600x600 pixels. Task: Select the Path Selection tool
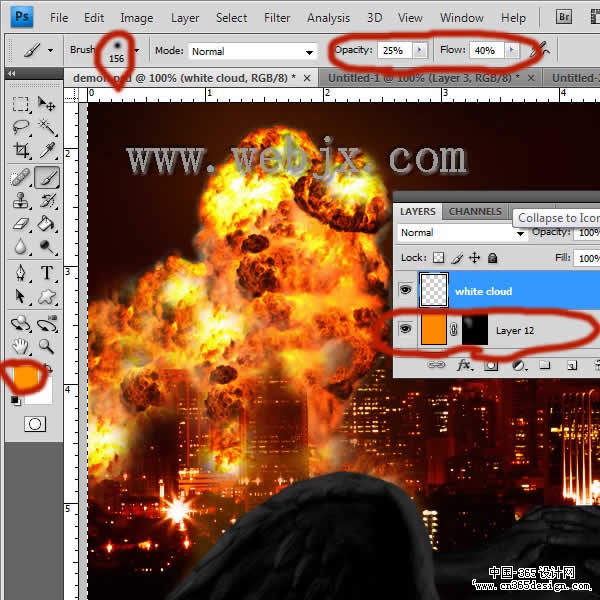pyautogui.click(x=20, y=296)
